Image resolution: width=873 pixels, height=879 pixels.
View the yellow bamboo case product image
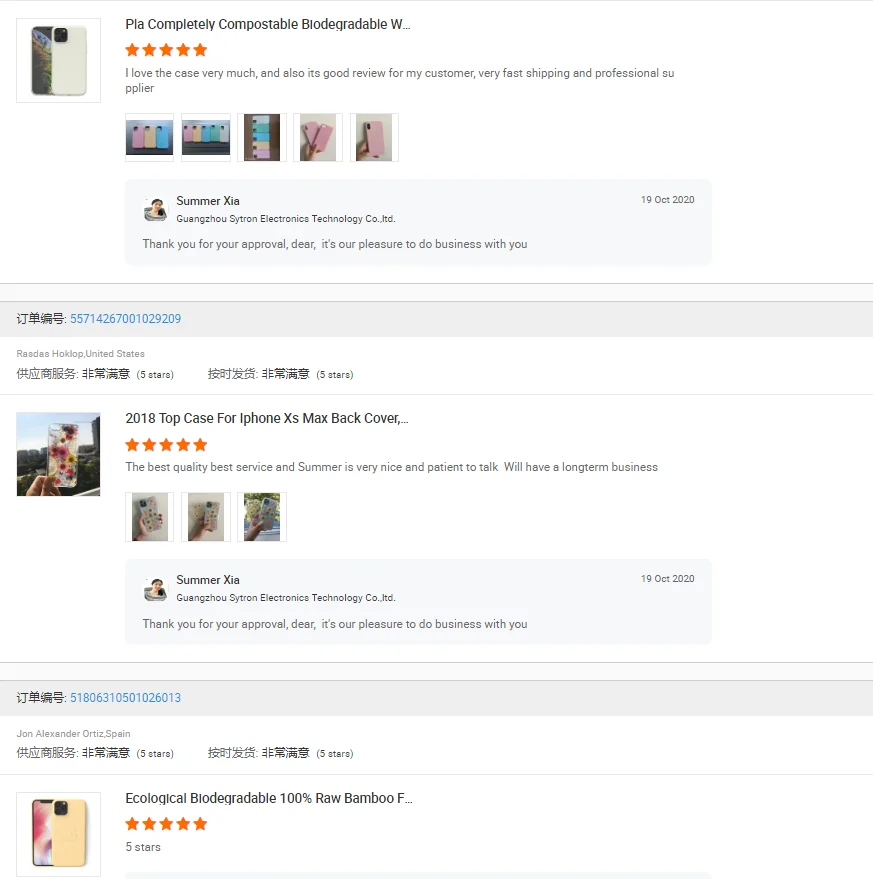click(x=58, y=834)
